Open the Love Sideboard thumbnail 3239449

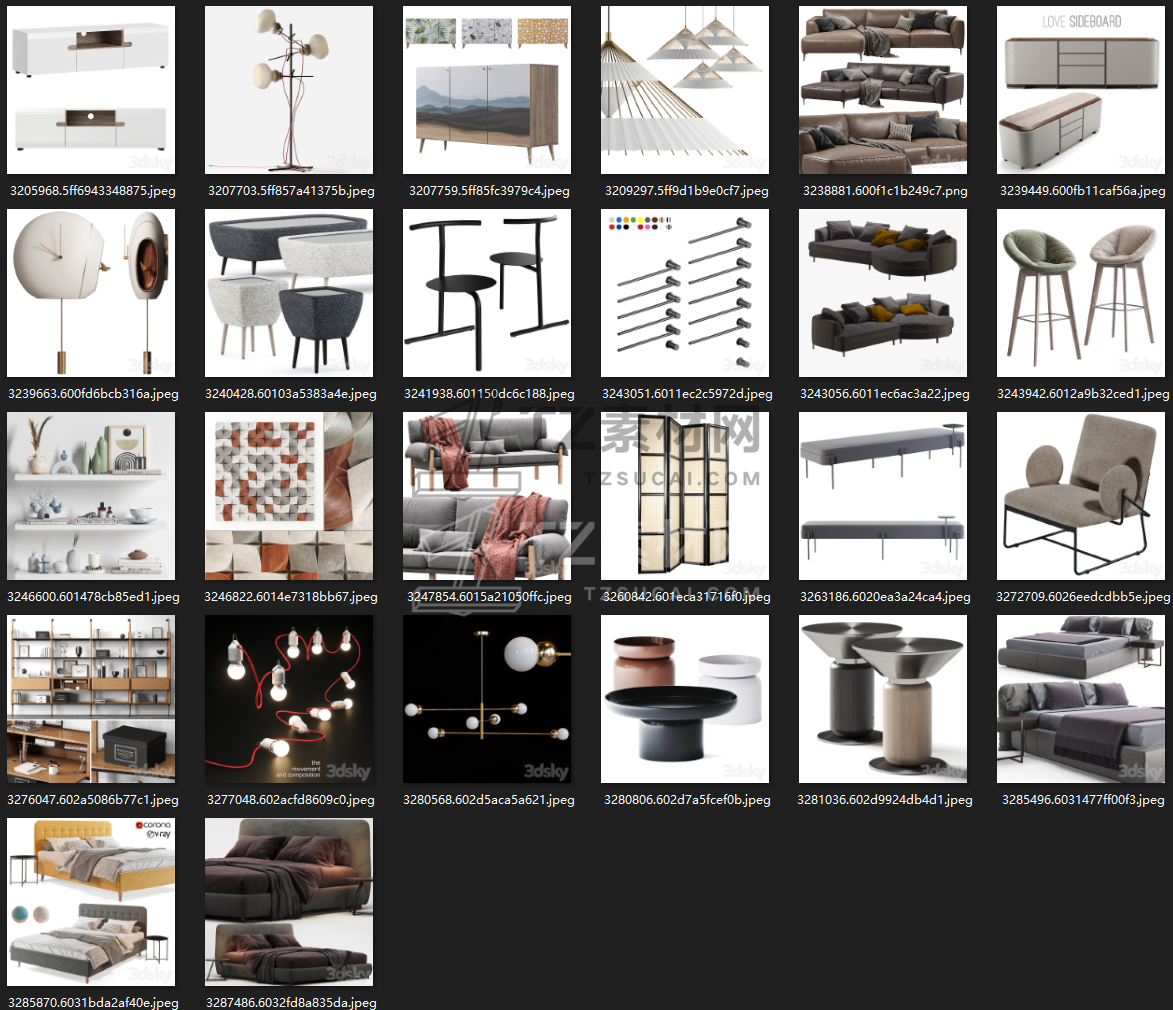pyautogui.click(x=1081, y=91)
